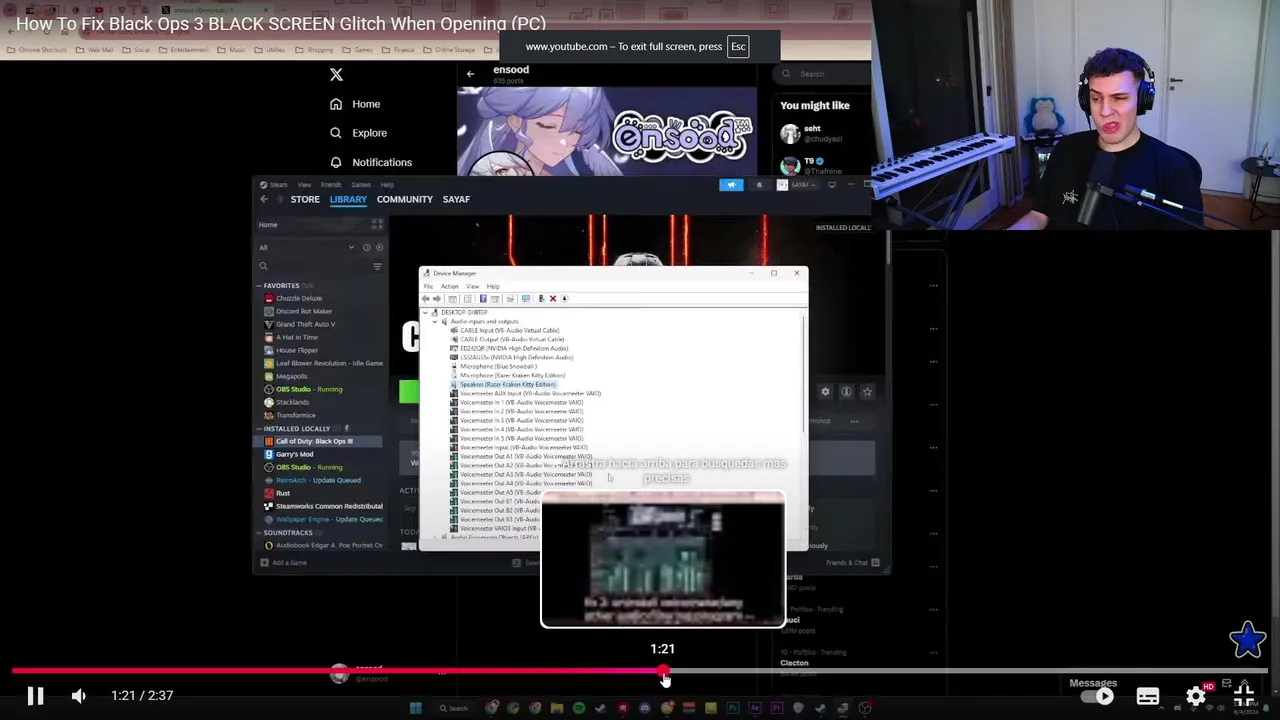Favorite the game with star icon

[867, 392]
